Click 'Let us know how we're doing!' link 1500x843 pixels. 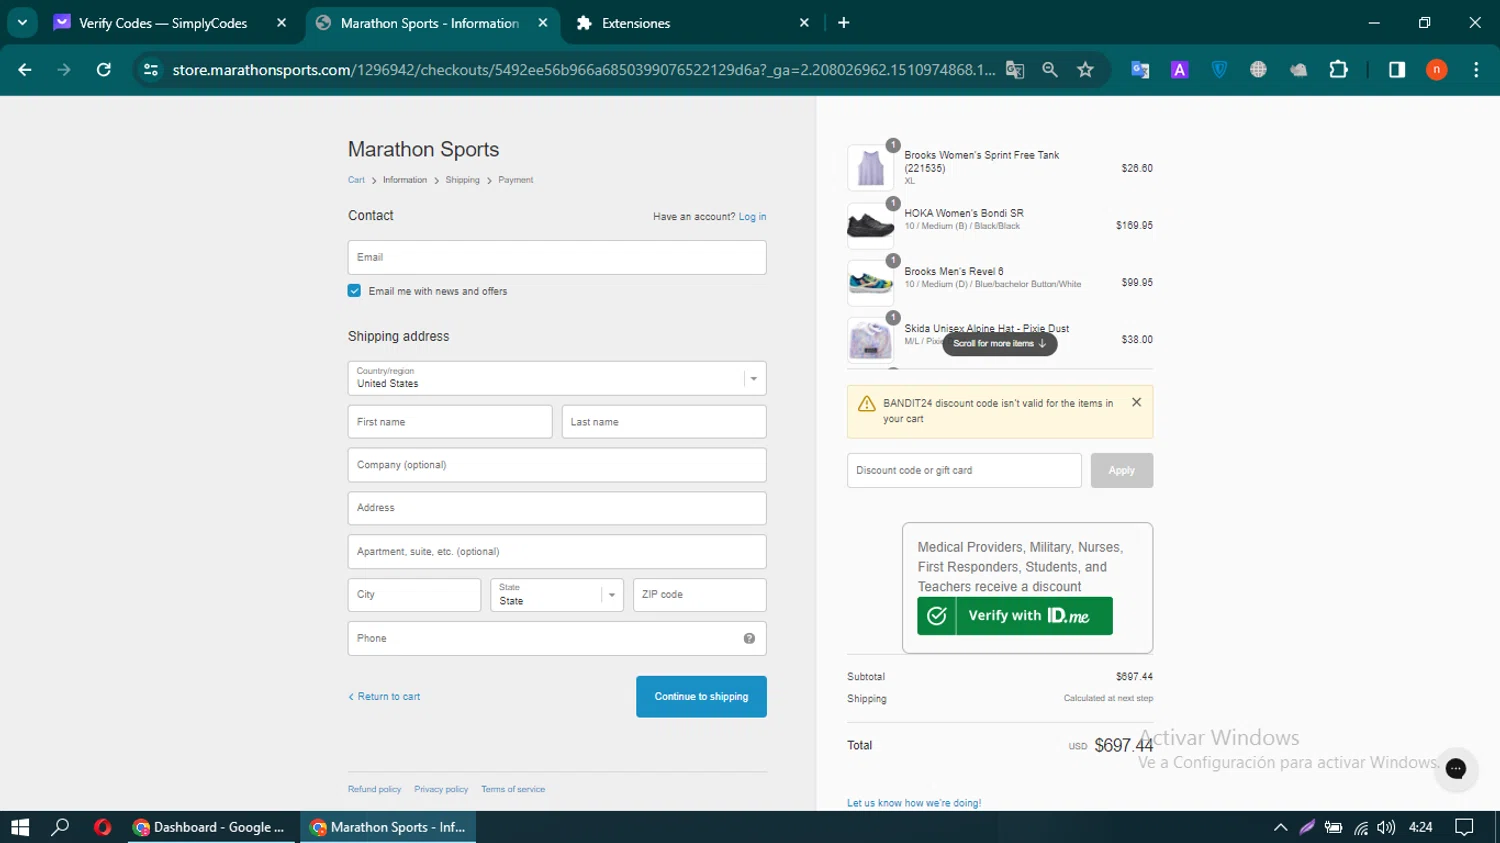click(914, 803)
